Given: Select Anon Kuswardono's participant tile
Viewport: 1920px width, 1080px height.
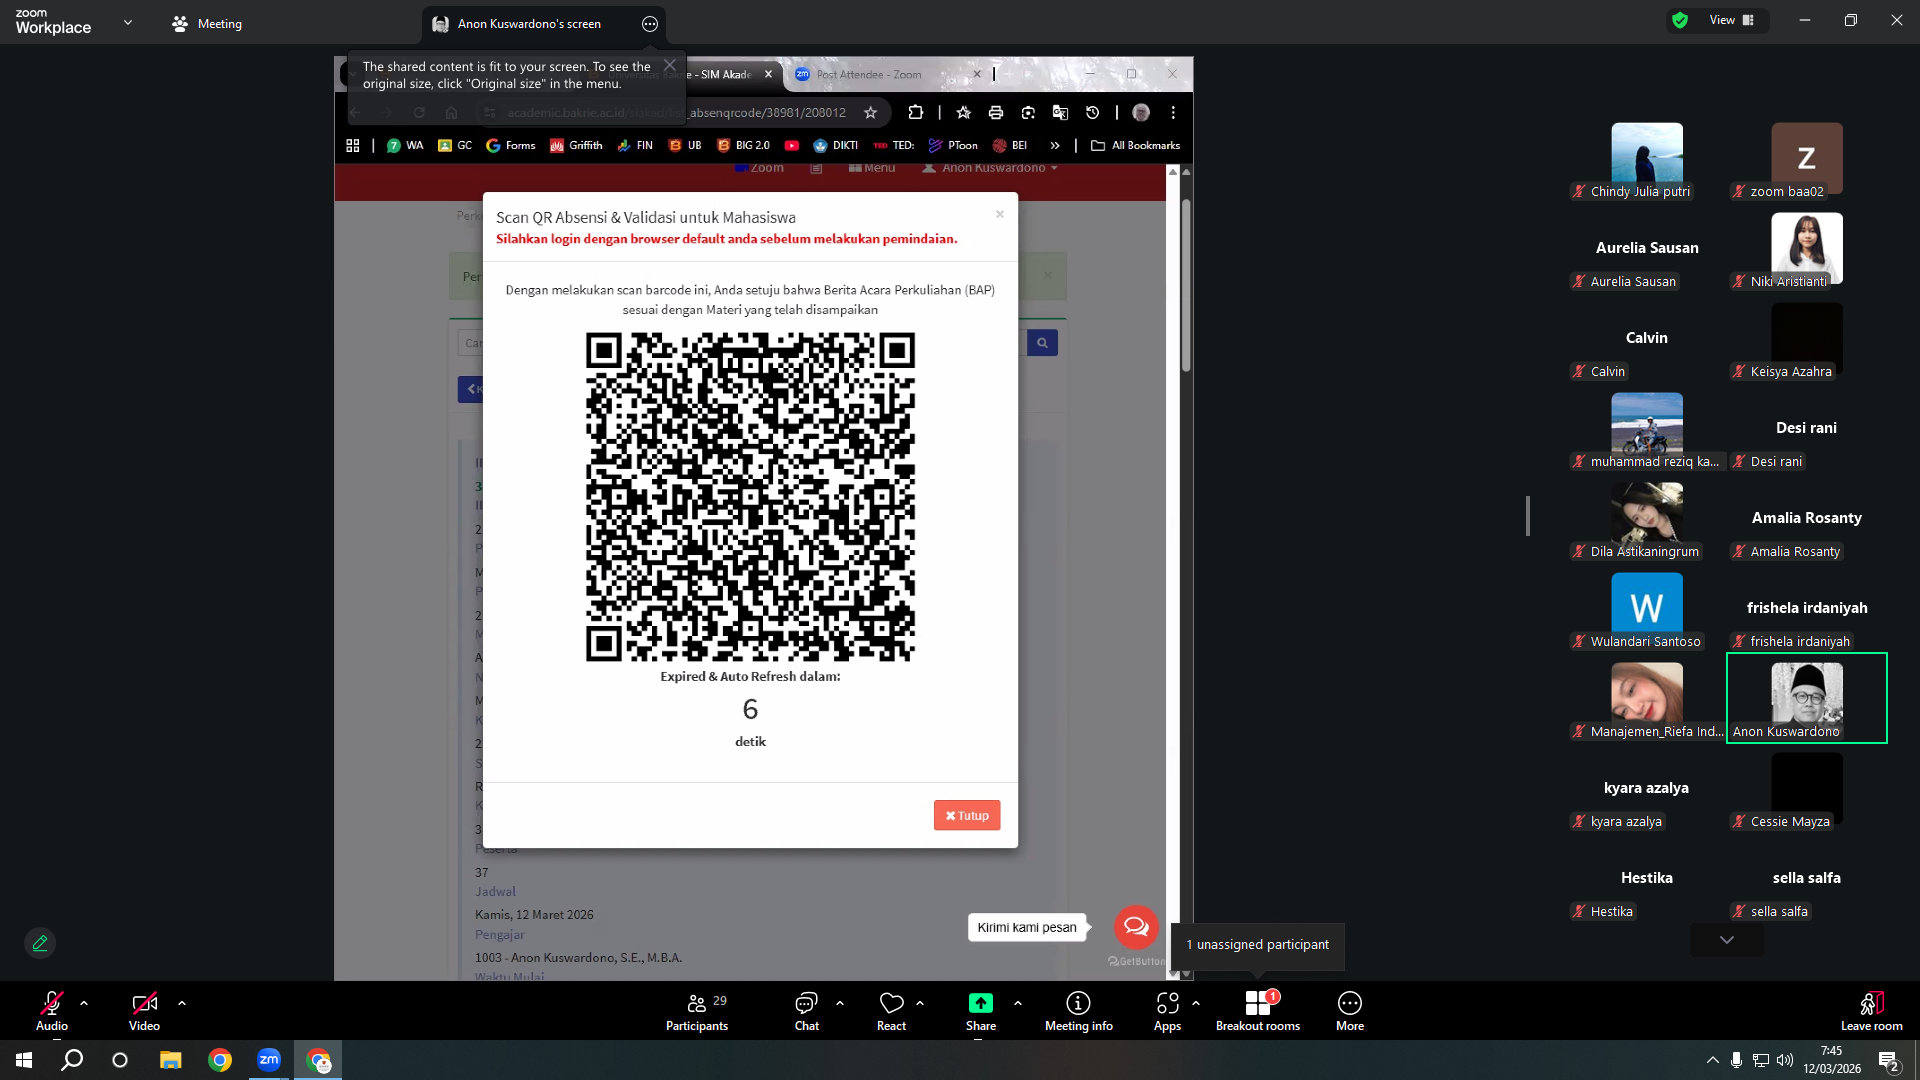Looking at the screenshot, I should point(1807,698).
